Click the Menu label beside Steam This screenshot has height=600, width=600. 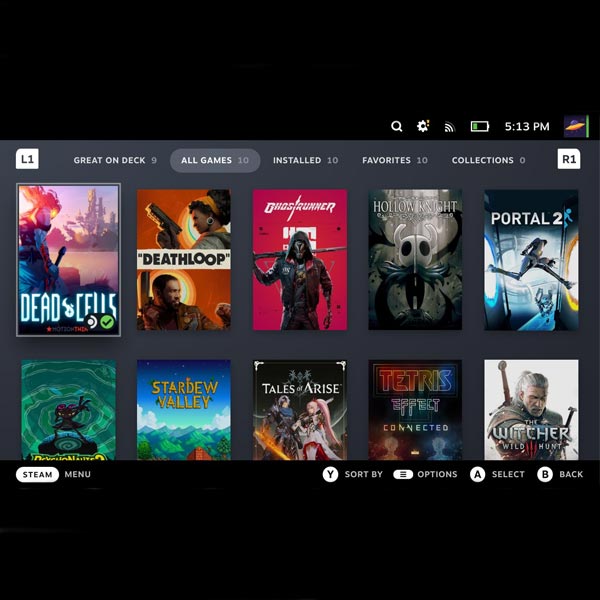click(77, 474)
